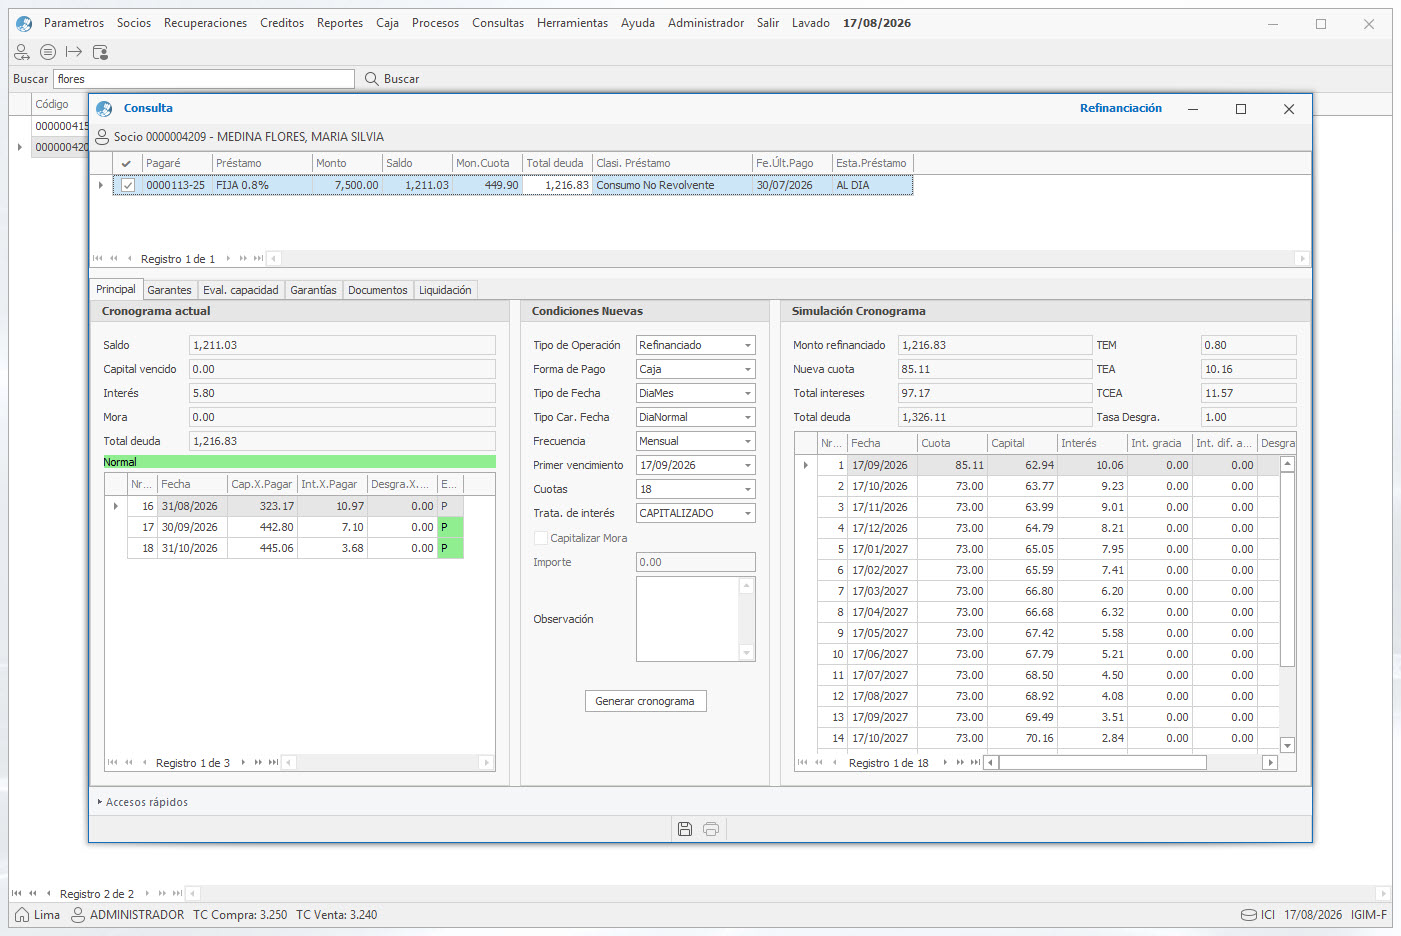Open the Herramientas menu
The height and width of the screenshot is (936, 1401).
(x=572, y=23)
